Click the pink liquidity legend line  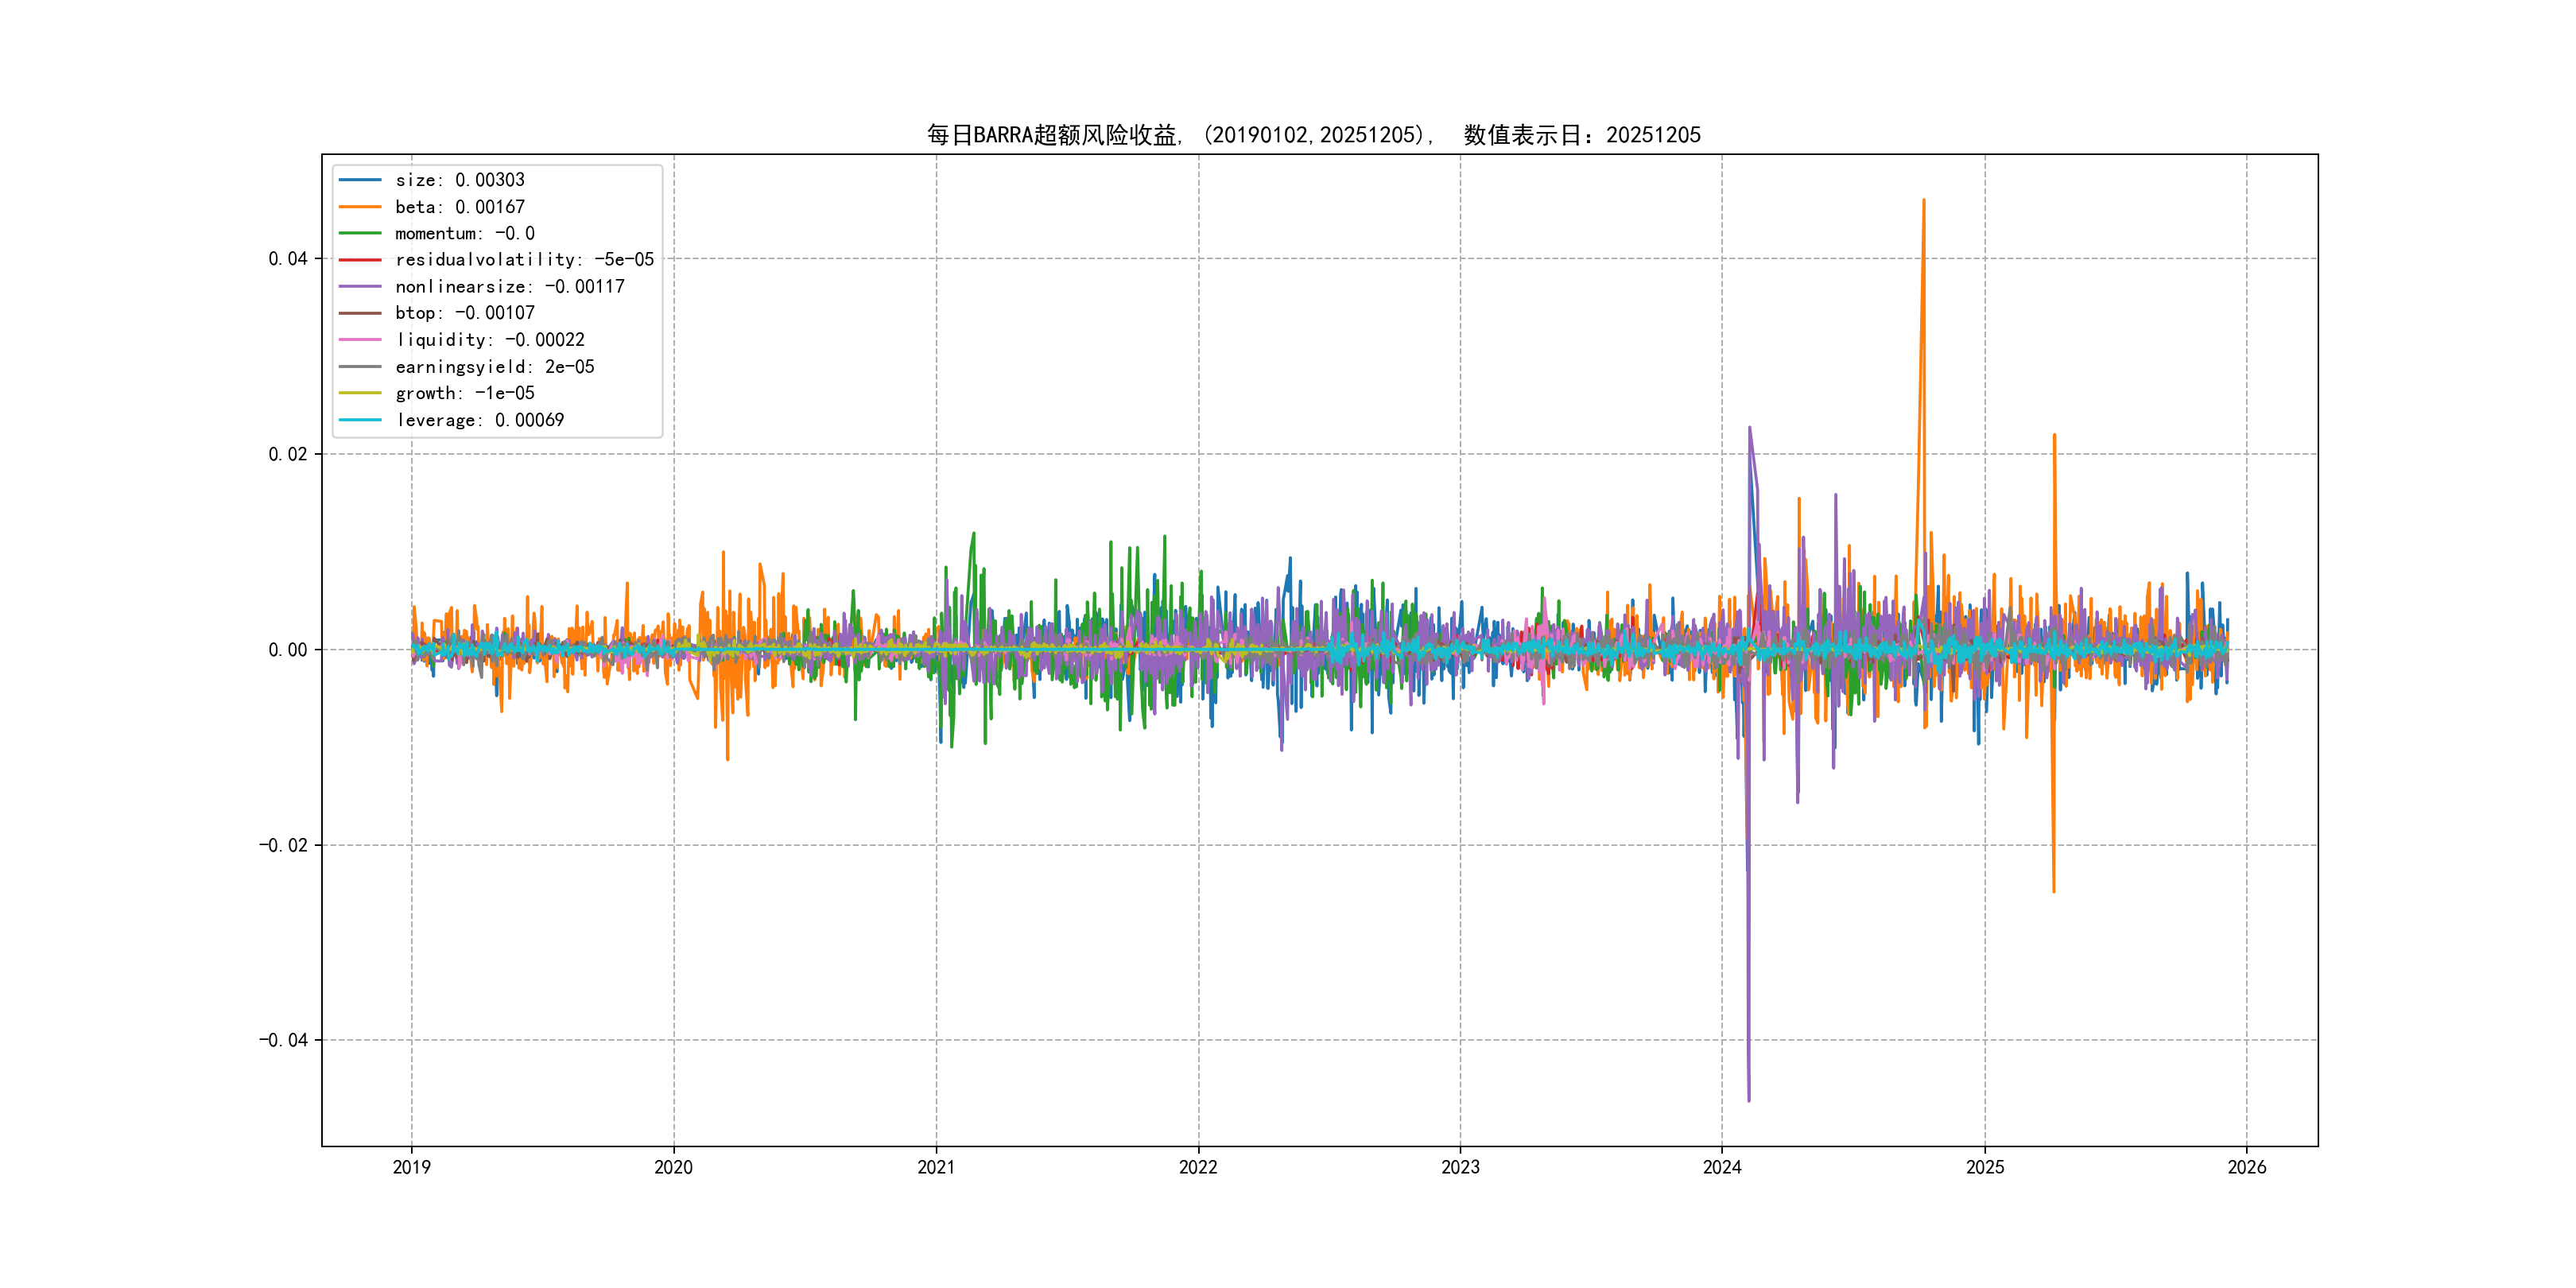pyautogui.click(x=359, y=340)
